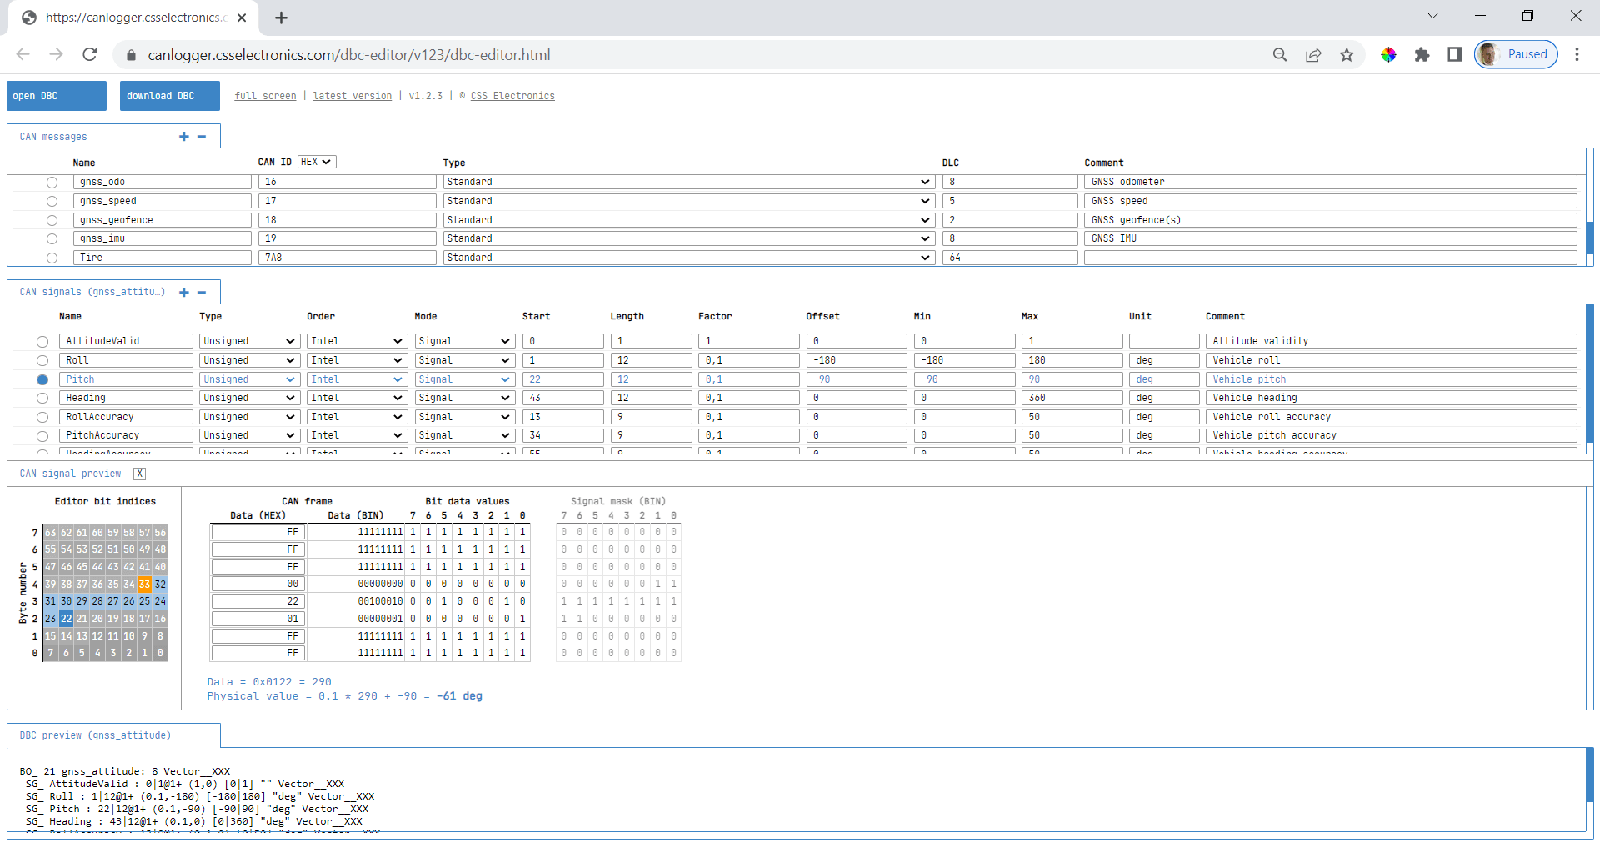Click the download DBC button
Viewport: 1600px width, 858px height.
tap(170, 96)
